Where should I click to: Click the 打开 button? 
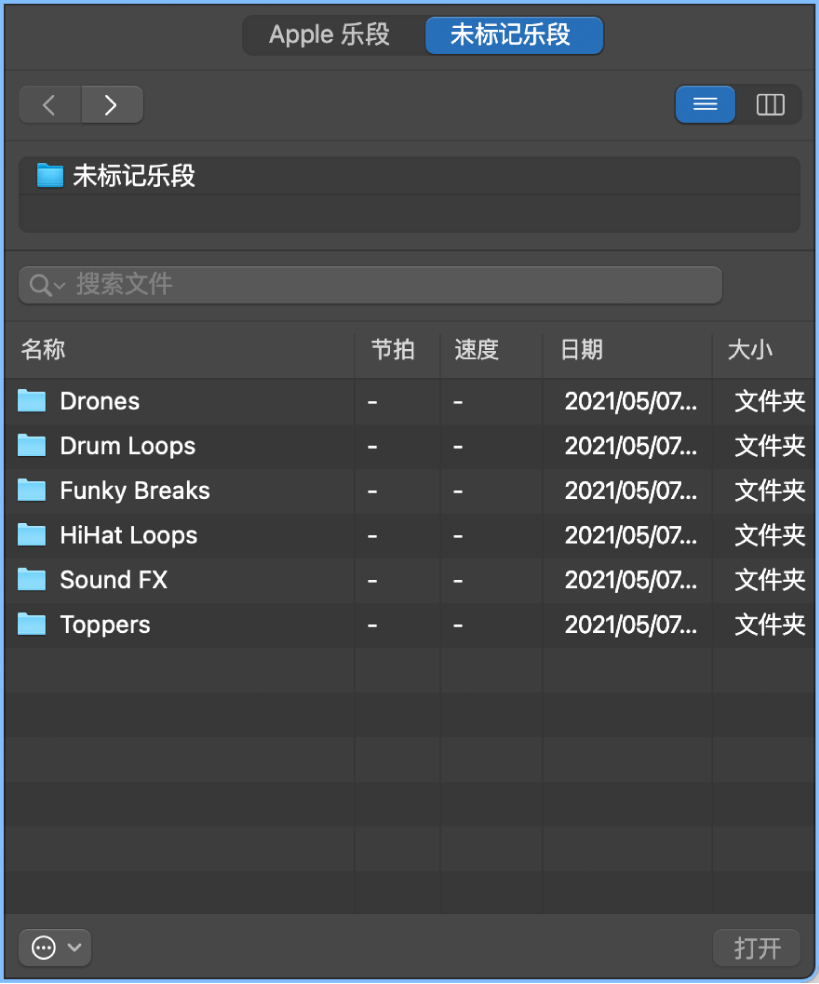click(755, 947)
